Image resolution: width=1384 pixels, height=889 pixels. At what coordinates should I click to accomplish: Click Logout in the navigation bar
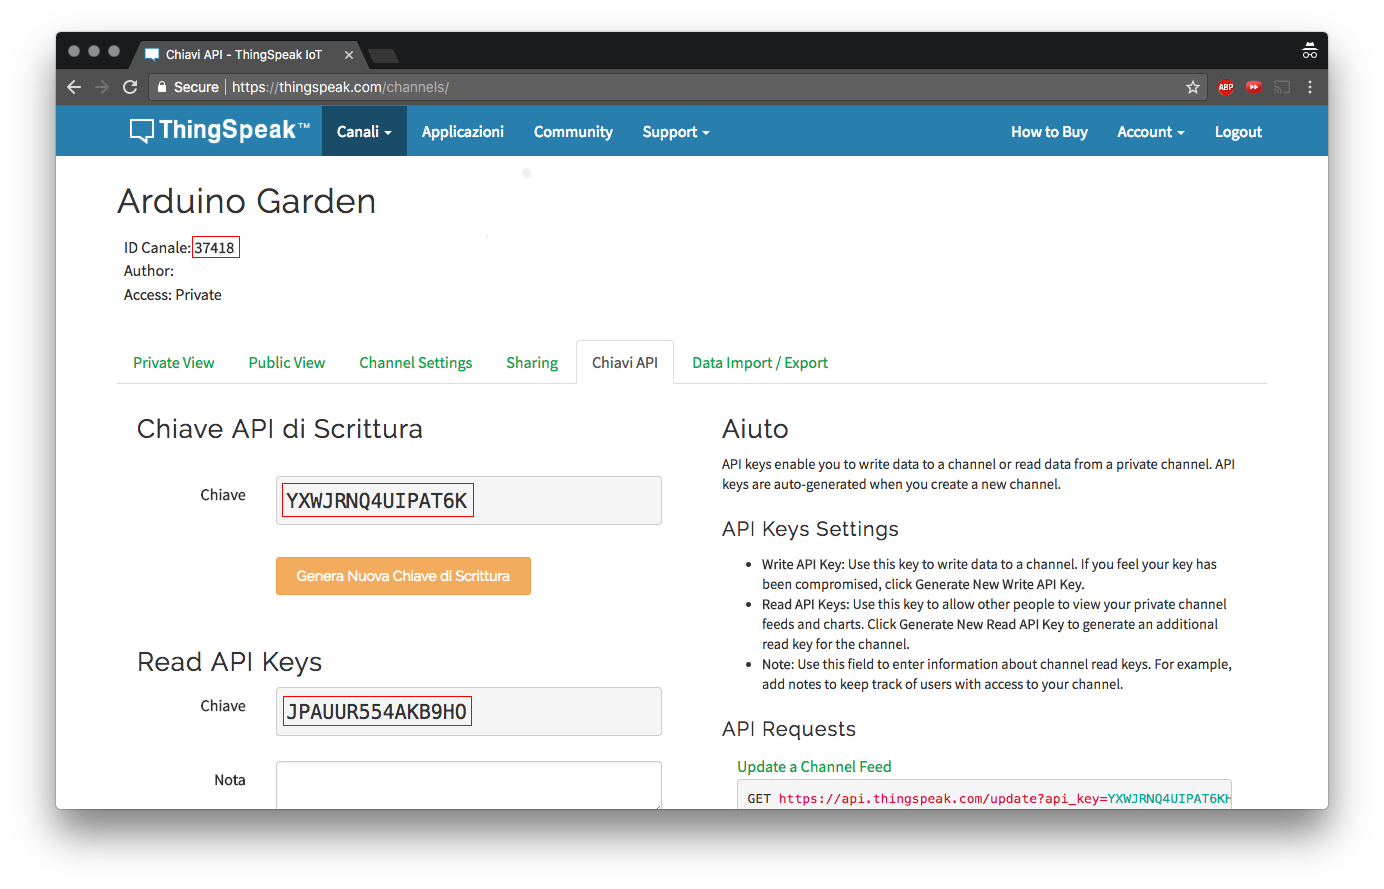coord(1238,131)
